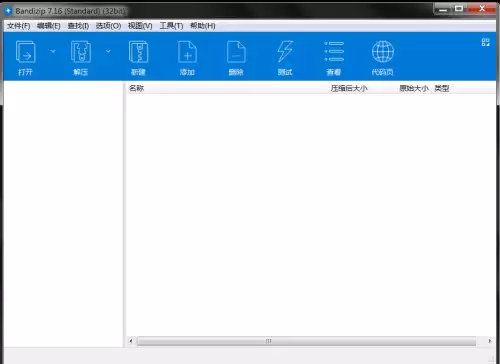Open the File (文件) menu
500x364 pixels.
tap(19, 26)
